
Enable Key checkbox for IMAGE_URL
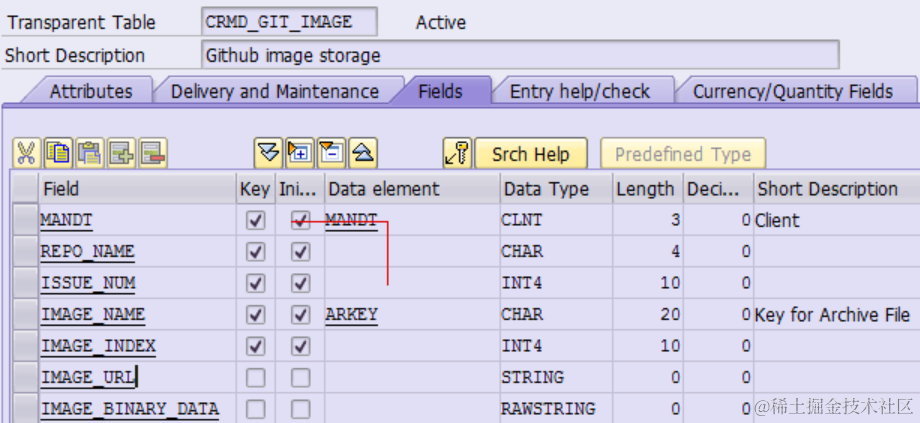[x=255, y=378]
